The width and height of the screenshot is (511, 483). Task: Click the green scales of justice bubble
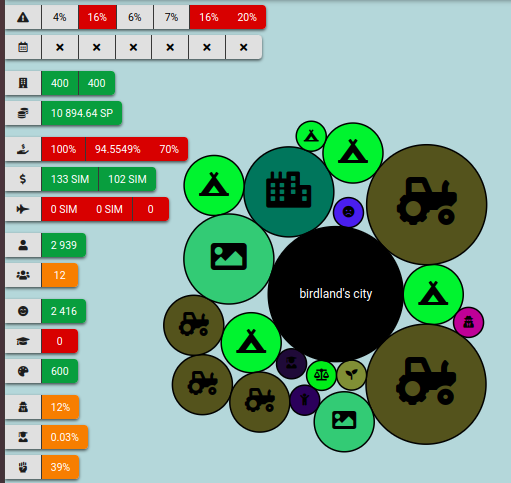click(x=321, y=375)
